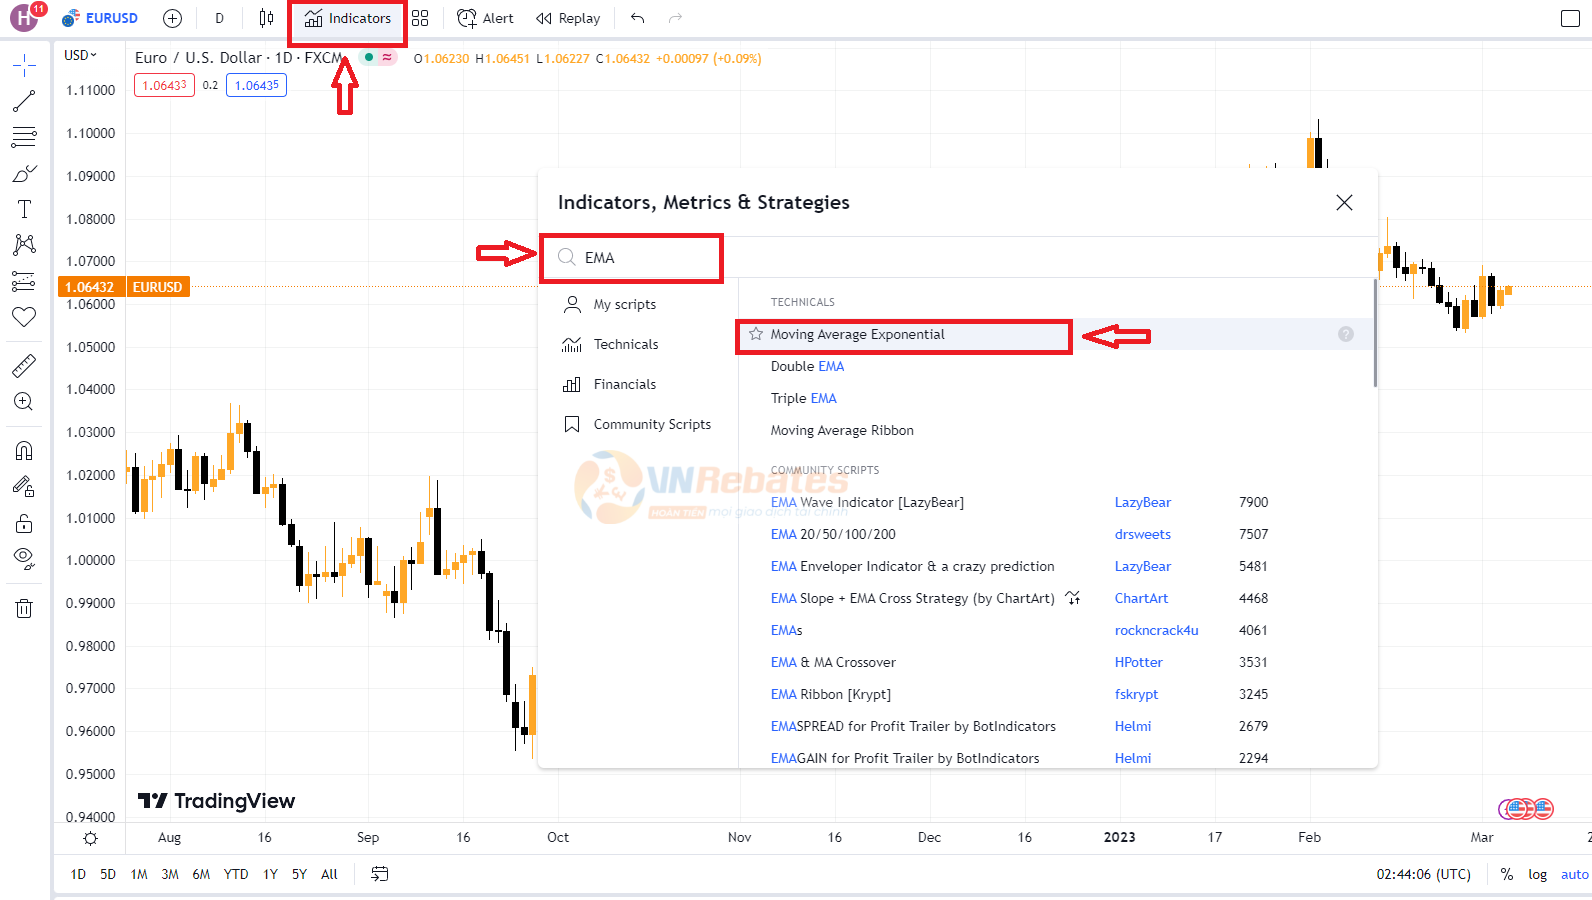Screen dimensions: 1592x900
Task: Open chart settings gear icon
Action: click(90, 838)
